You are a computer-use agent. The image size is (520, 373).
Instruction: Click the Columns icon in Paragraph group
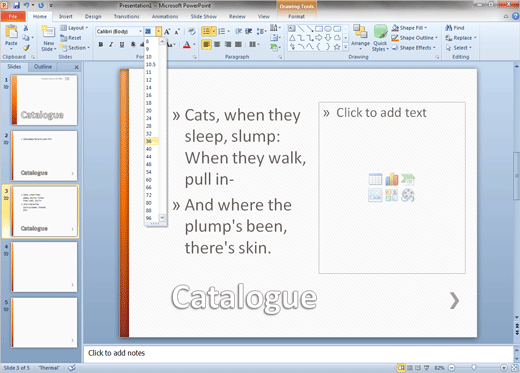click(253, 44)
